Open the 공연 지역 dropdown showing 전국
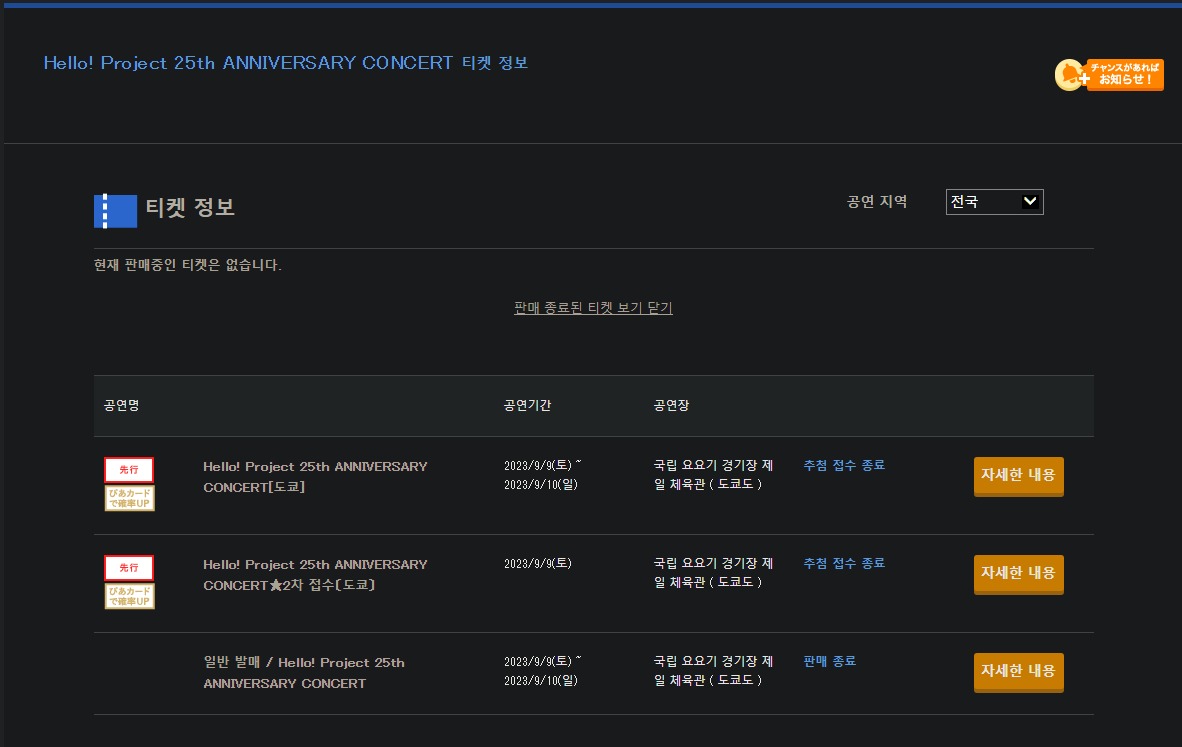This screenshot has width=1182, height=747. click(x=994, y=202)
